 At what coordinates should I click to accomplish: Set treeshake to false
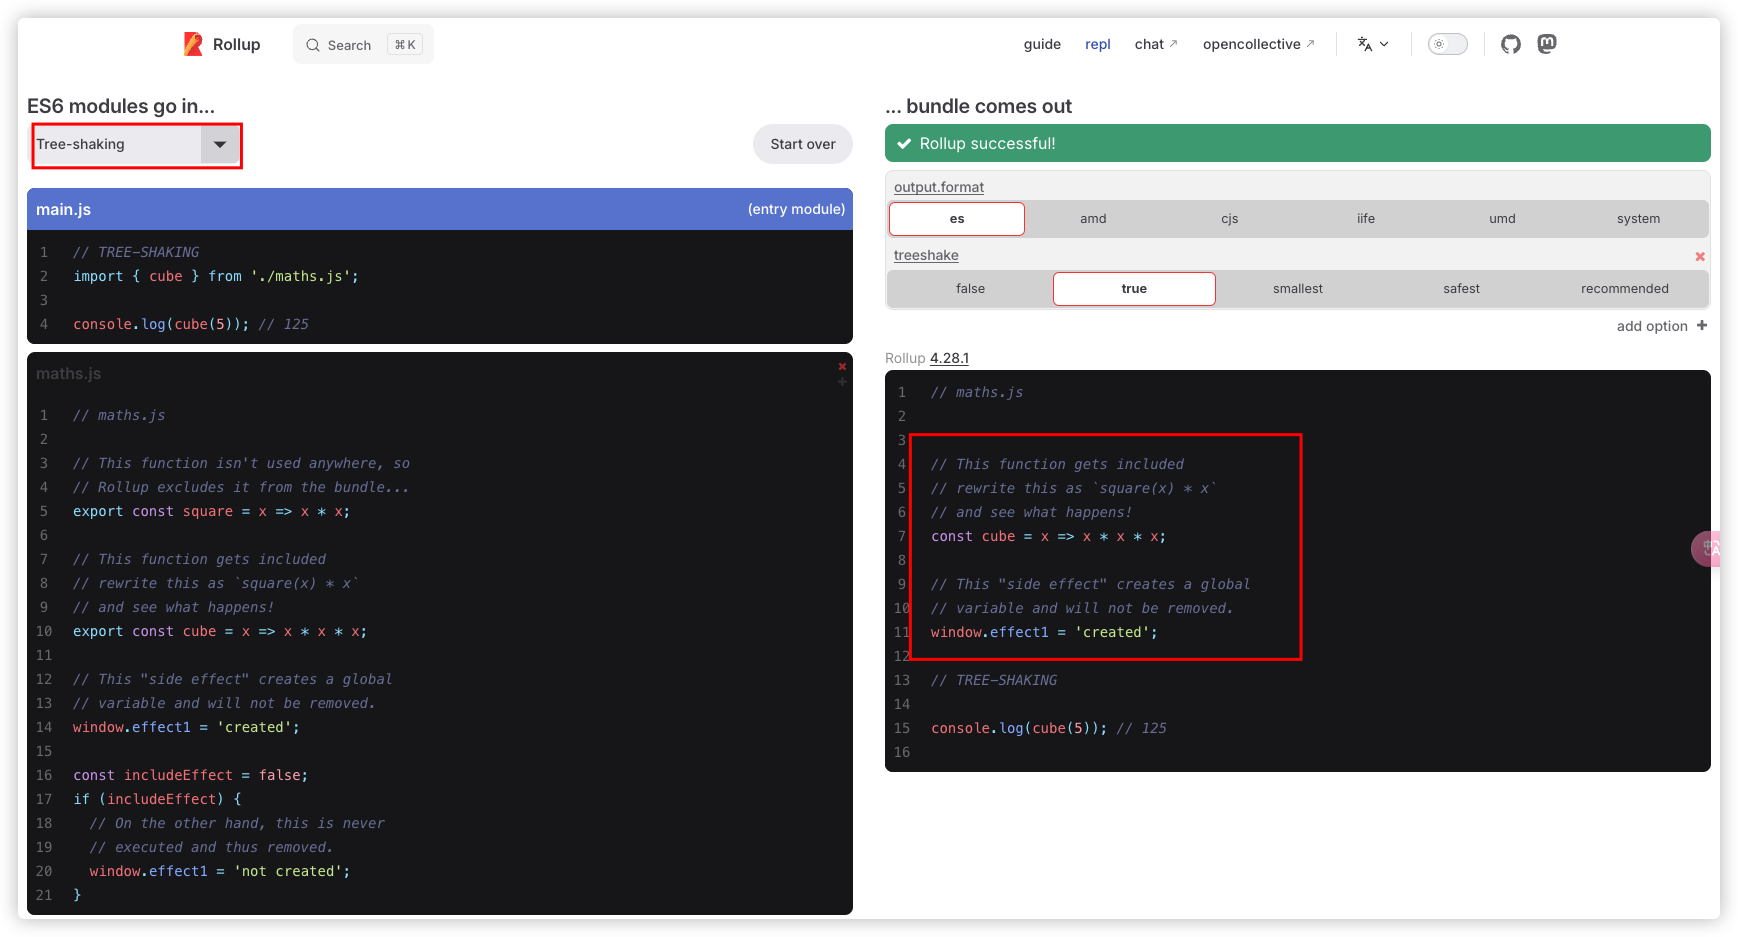tap(970, 289)
